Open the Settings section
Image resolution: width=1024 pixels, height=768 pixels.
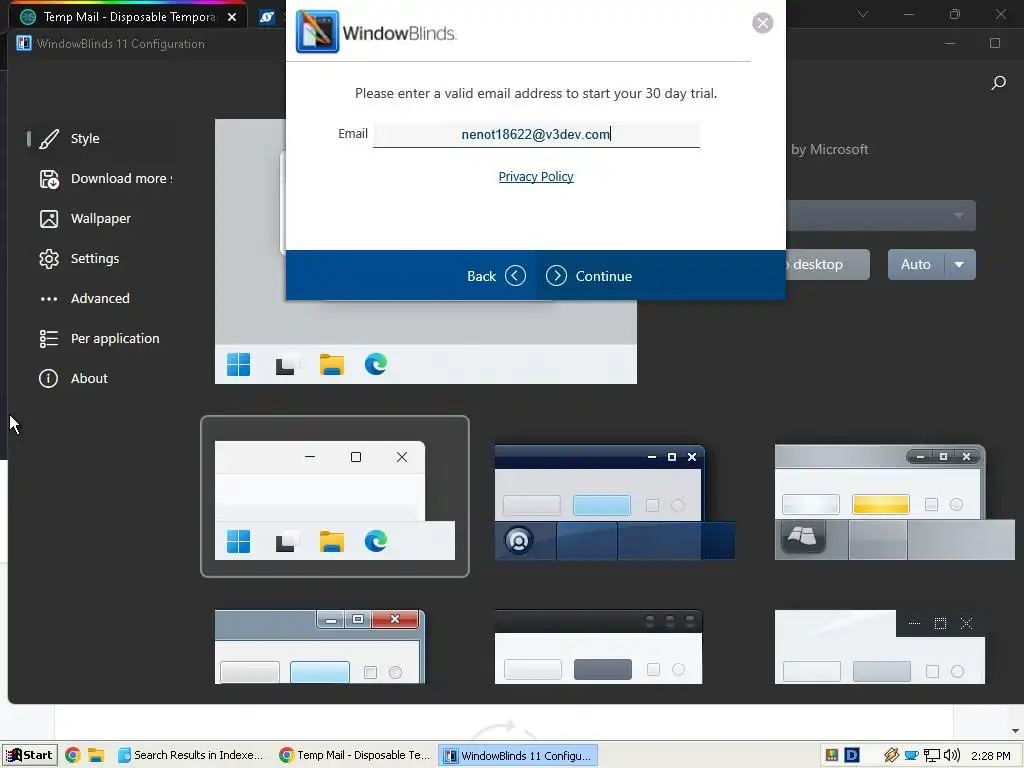pos(101,259)
